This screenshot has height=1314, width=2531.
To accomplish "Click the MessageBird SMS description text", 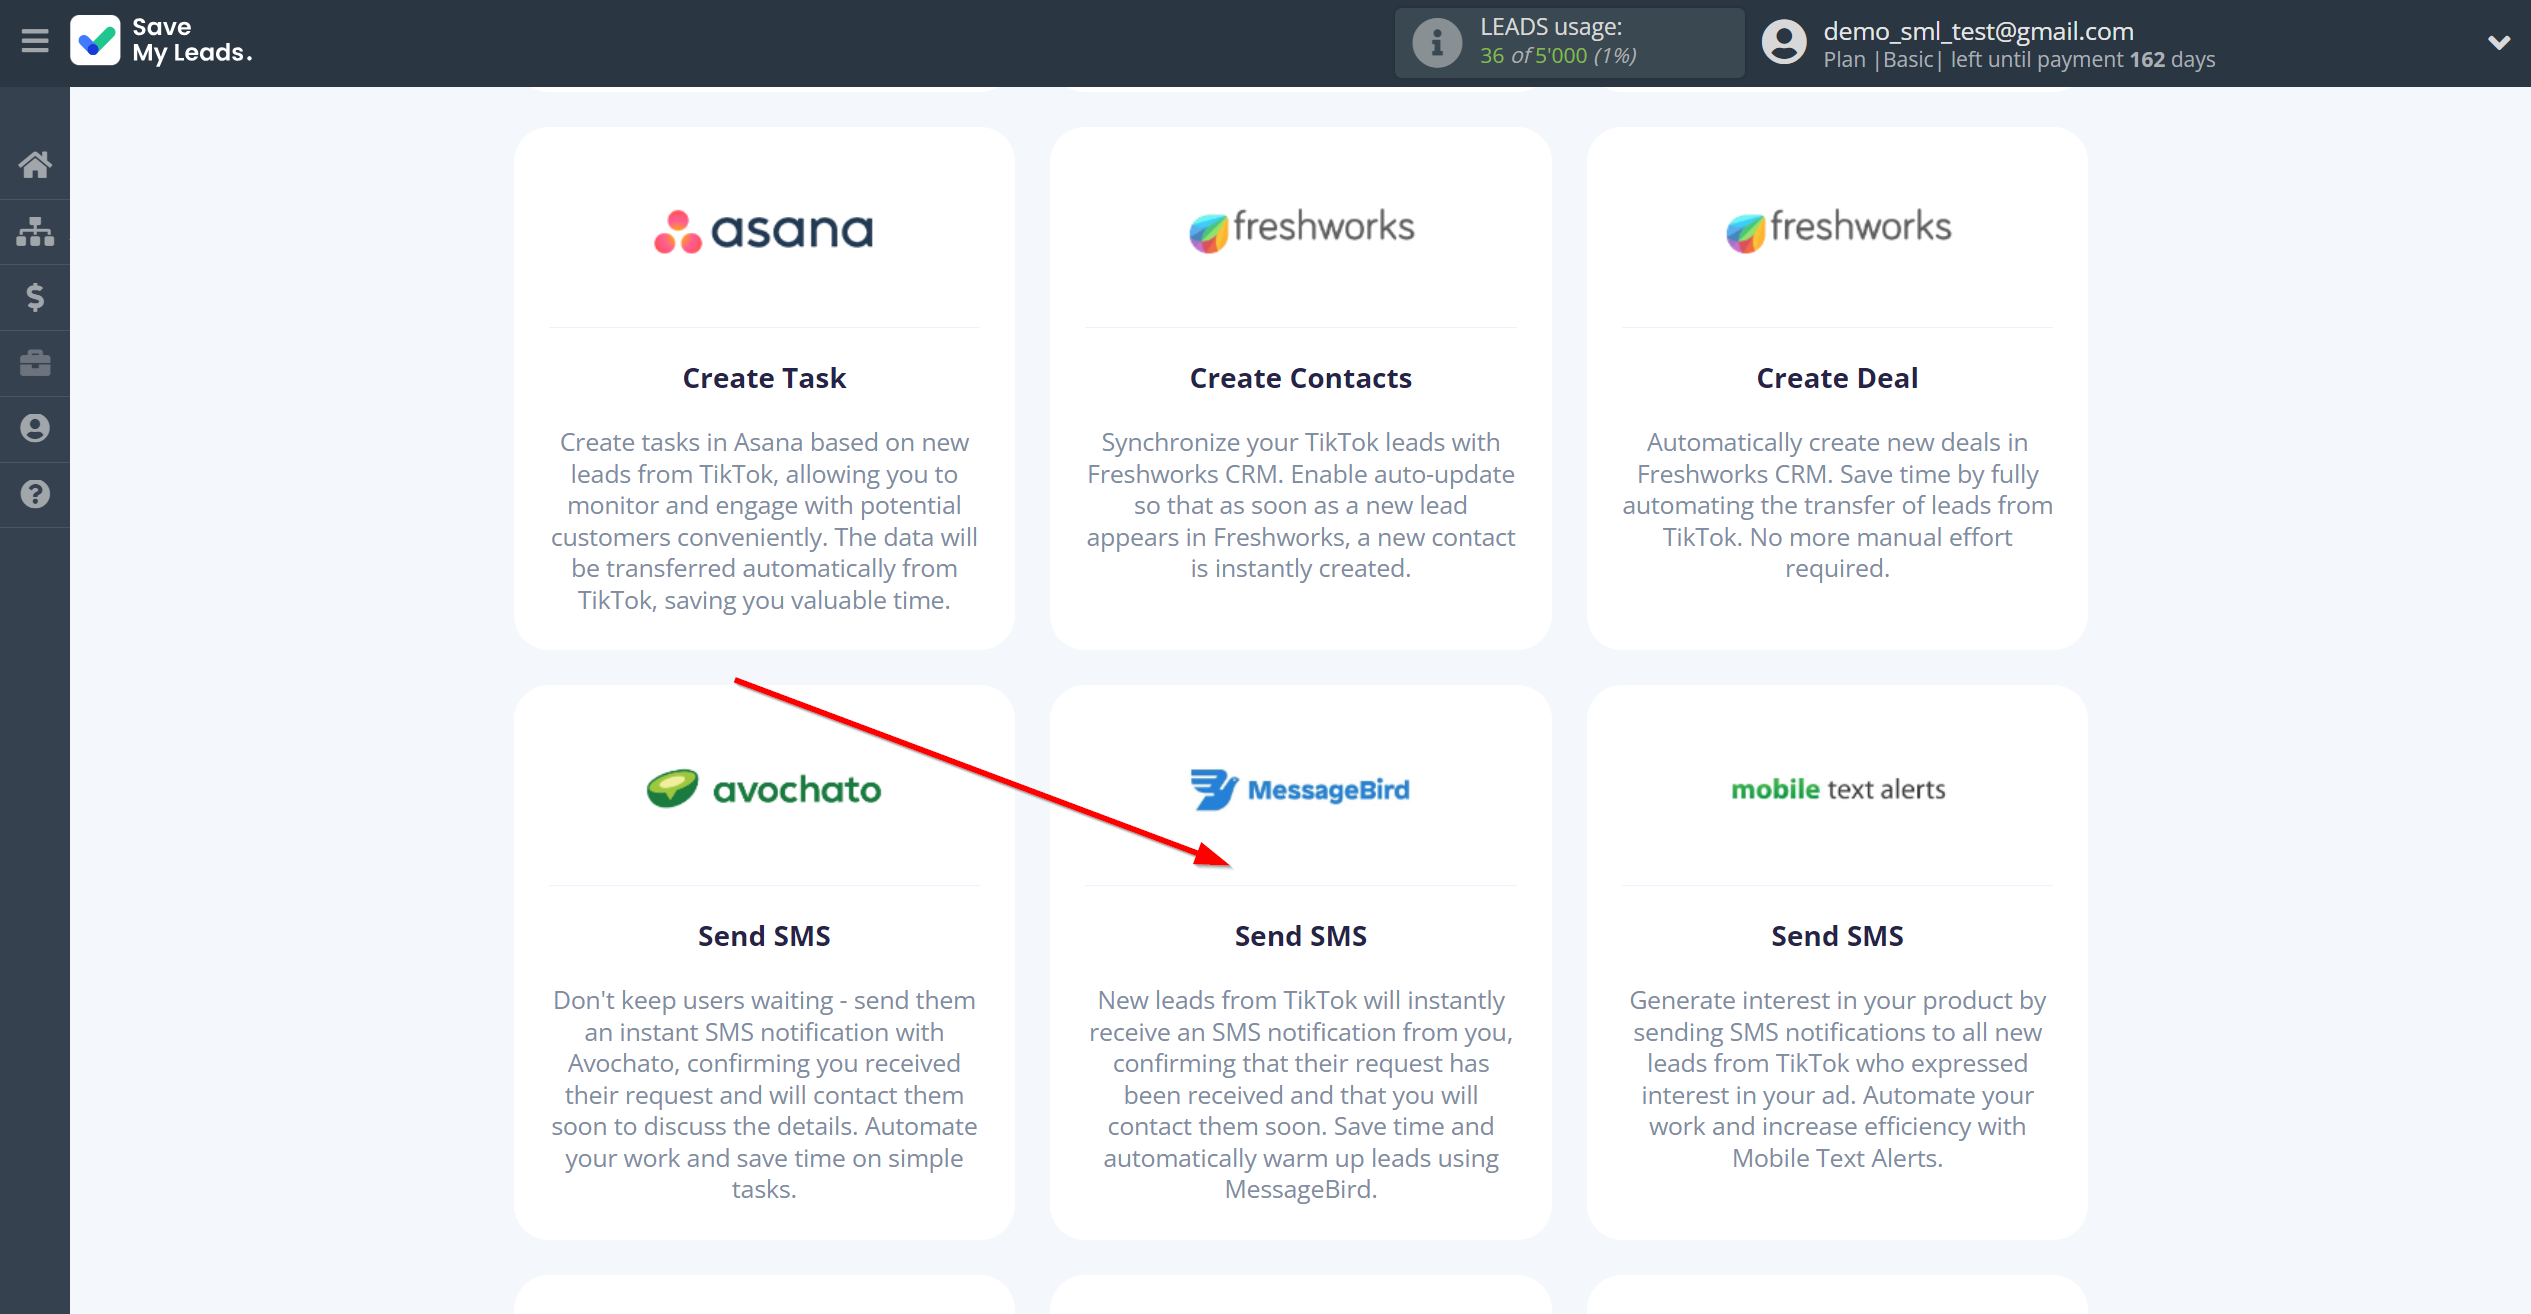I will 1300,1095.
